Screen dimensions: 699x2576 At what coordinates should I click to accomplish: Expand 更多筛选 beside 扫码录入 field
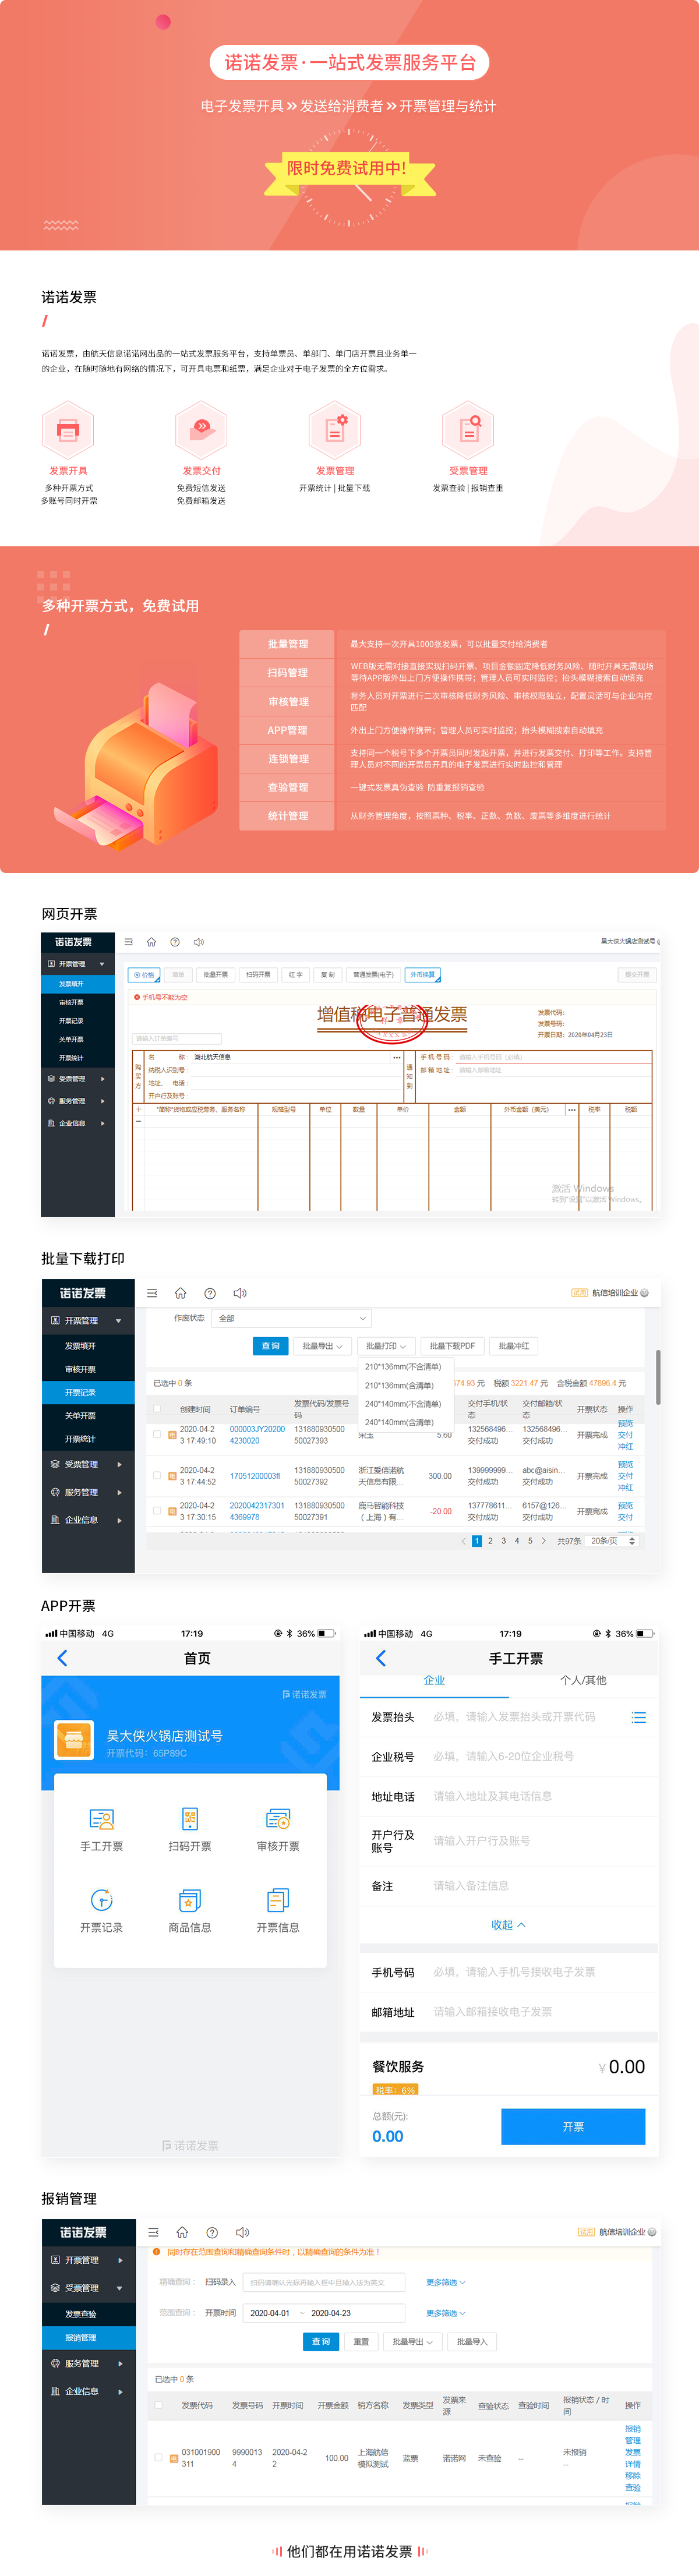point(446,2282)
